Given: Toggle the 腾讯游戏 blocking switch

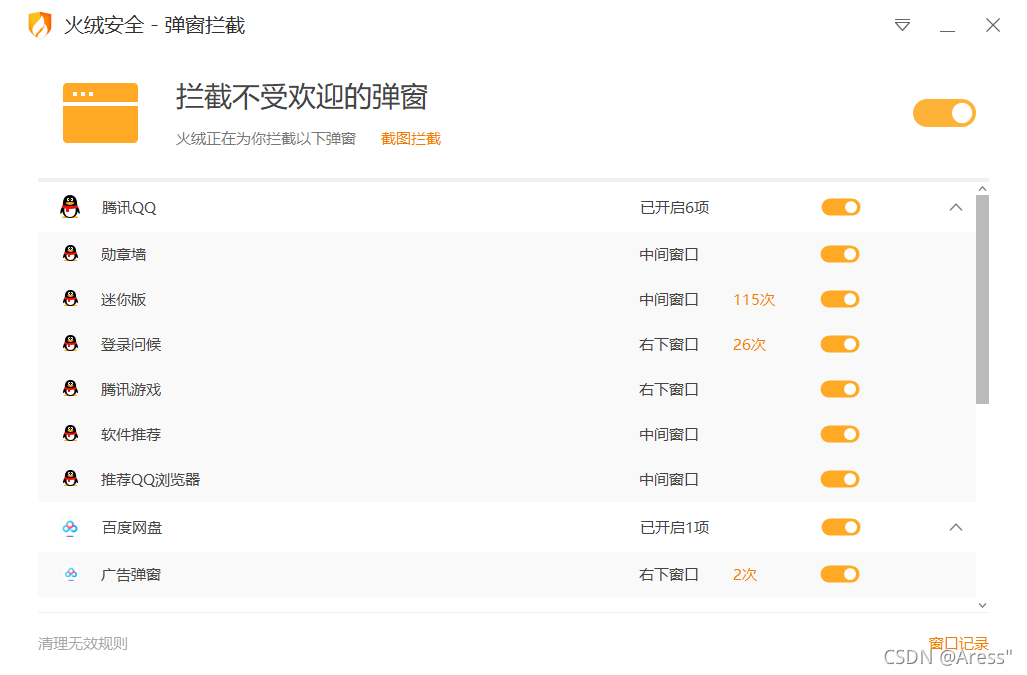Looking at the screenshot, I should click(x=840, y=390).
